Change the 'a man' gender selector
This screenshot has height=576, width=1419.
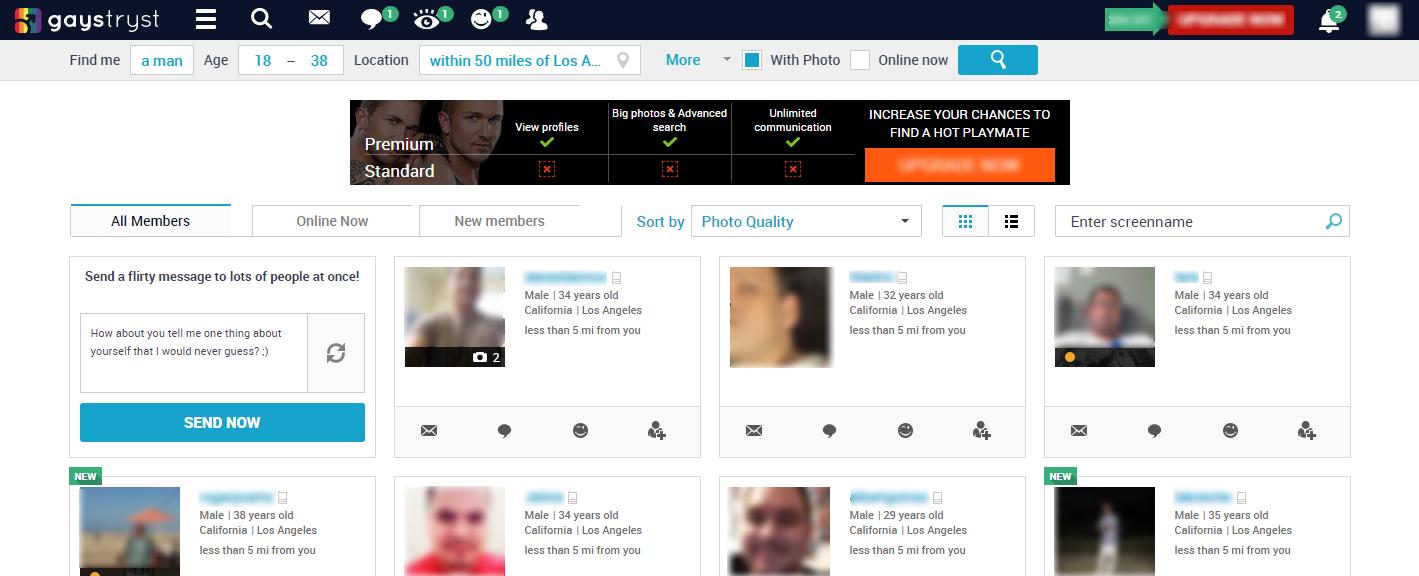(x=162, y=60)
